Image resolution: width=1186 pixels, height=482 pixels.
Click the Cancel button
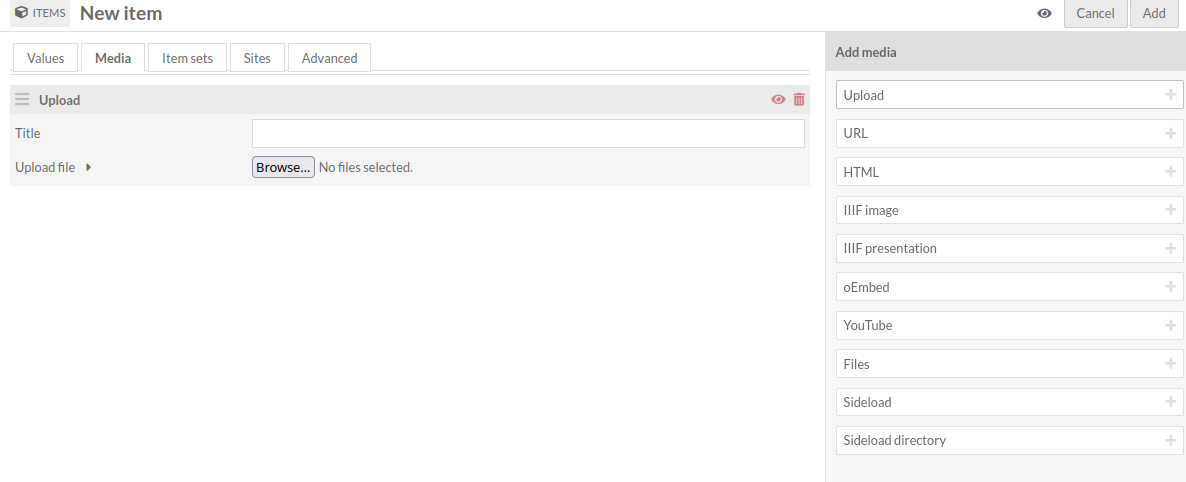tap(1095, 14)
